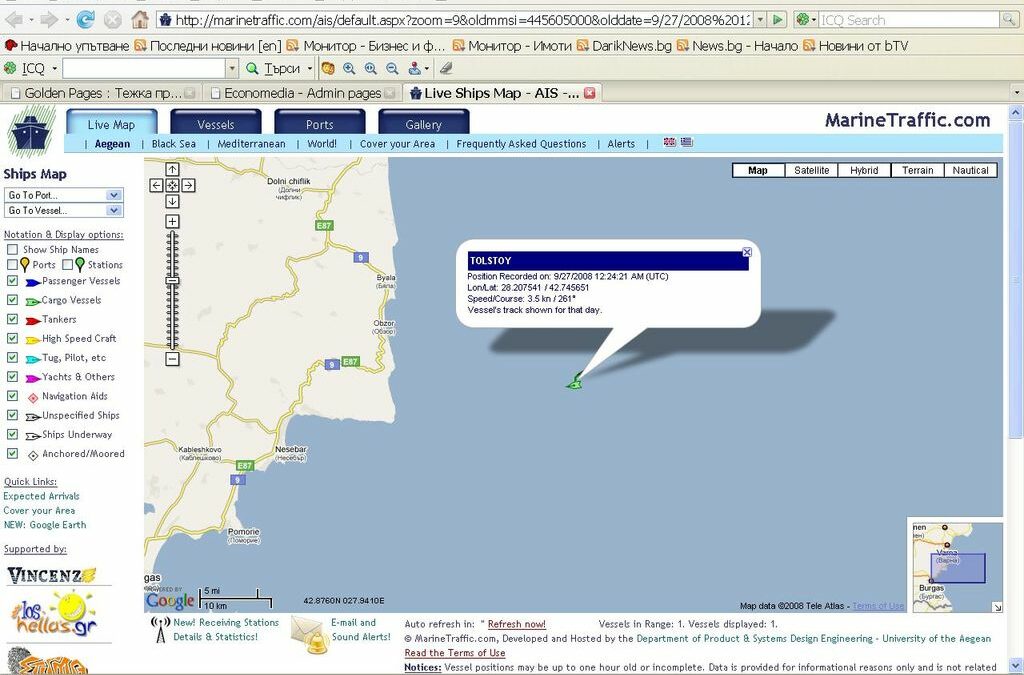Expand the address bar history dropdown

pos(760,20)
